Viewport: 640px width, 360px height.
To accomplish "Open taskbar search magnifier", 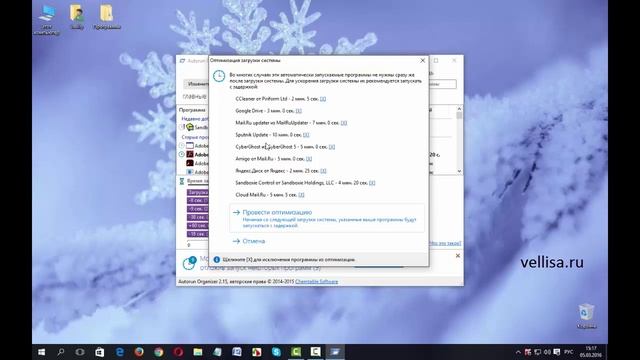I will (61, 352).
